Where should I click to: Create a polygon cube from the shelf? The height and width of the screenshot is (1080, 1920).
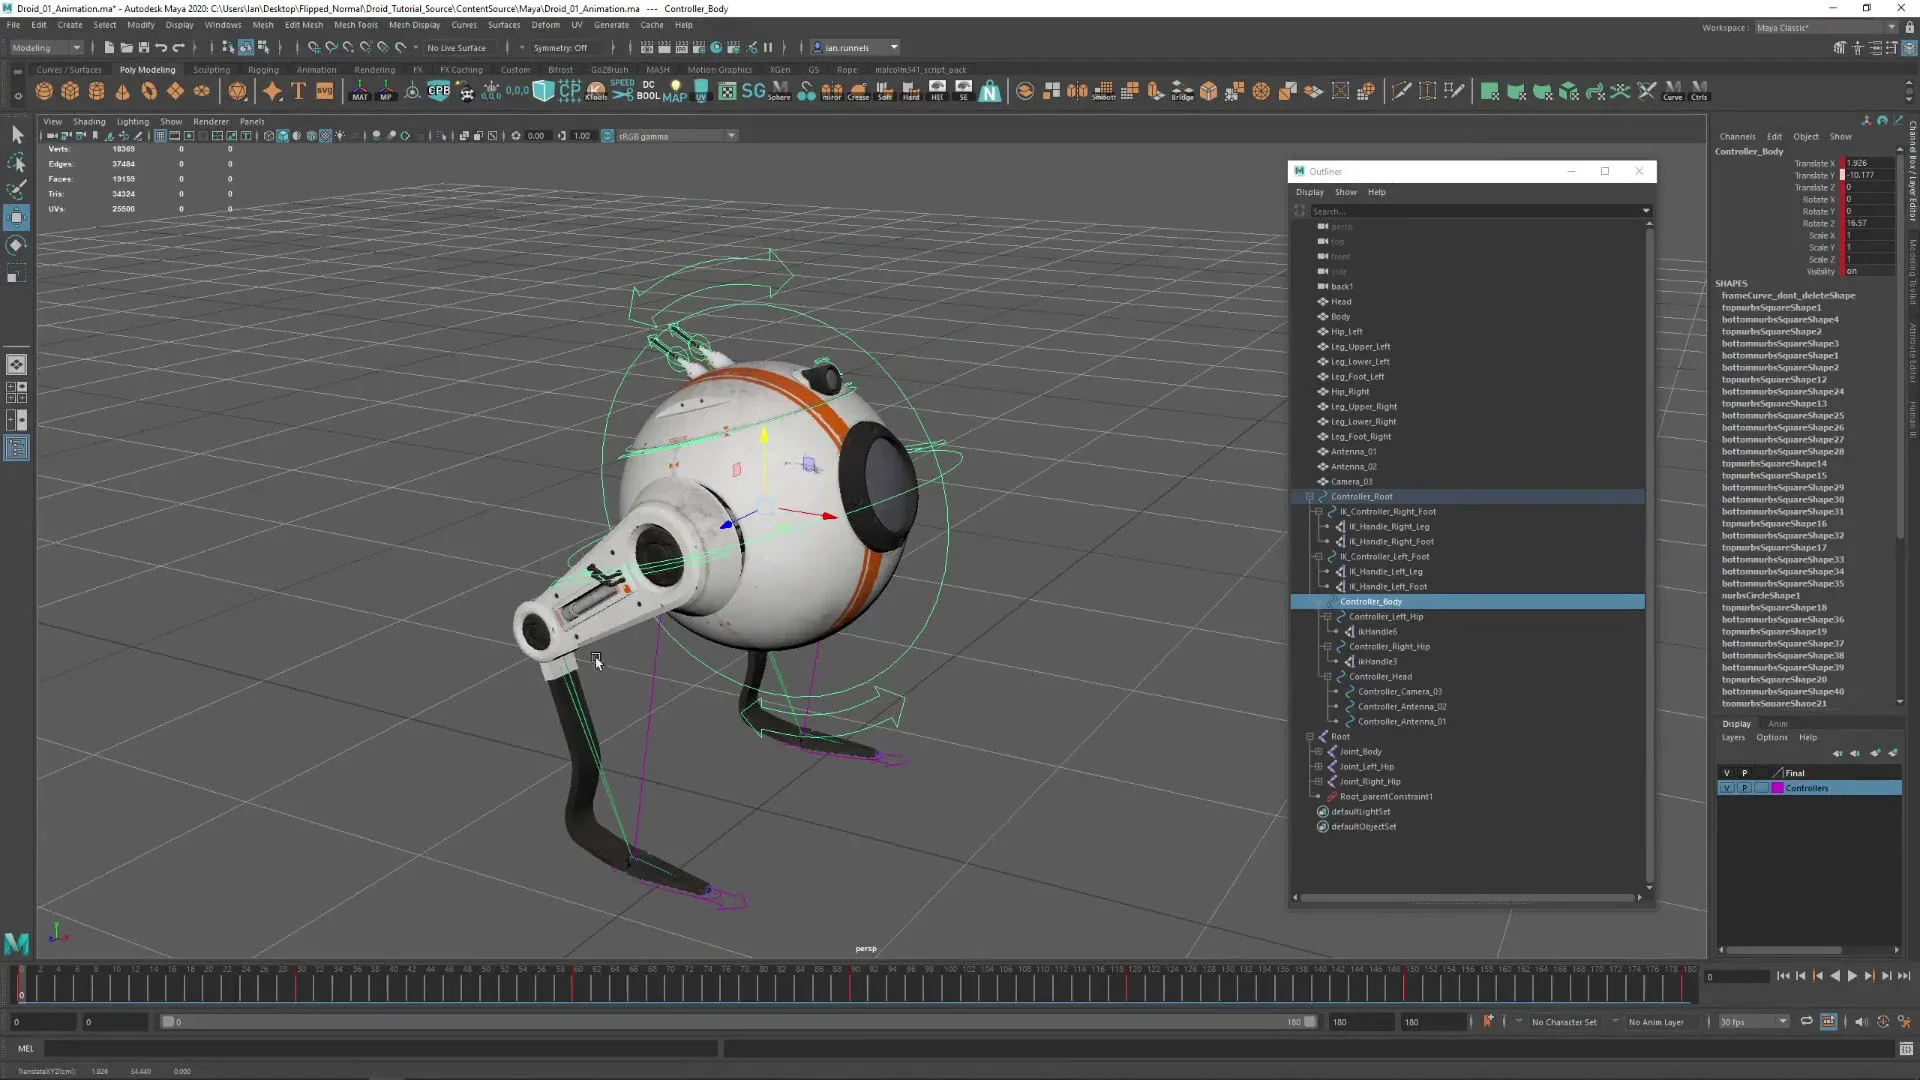point(70,91)
